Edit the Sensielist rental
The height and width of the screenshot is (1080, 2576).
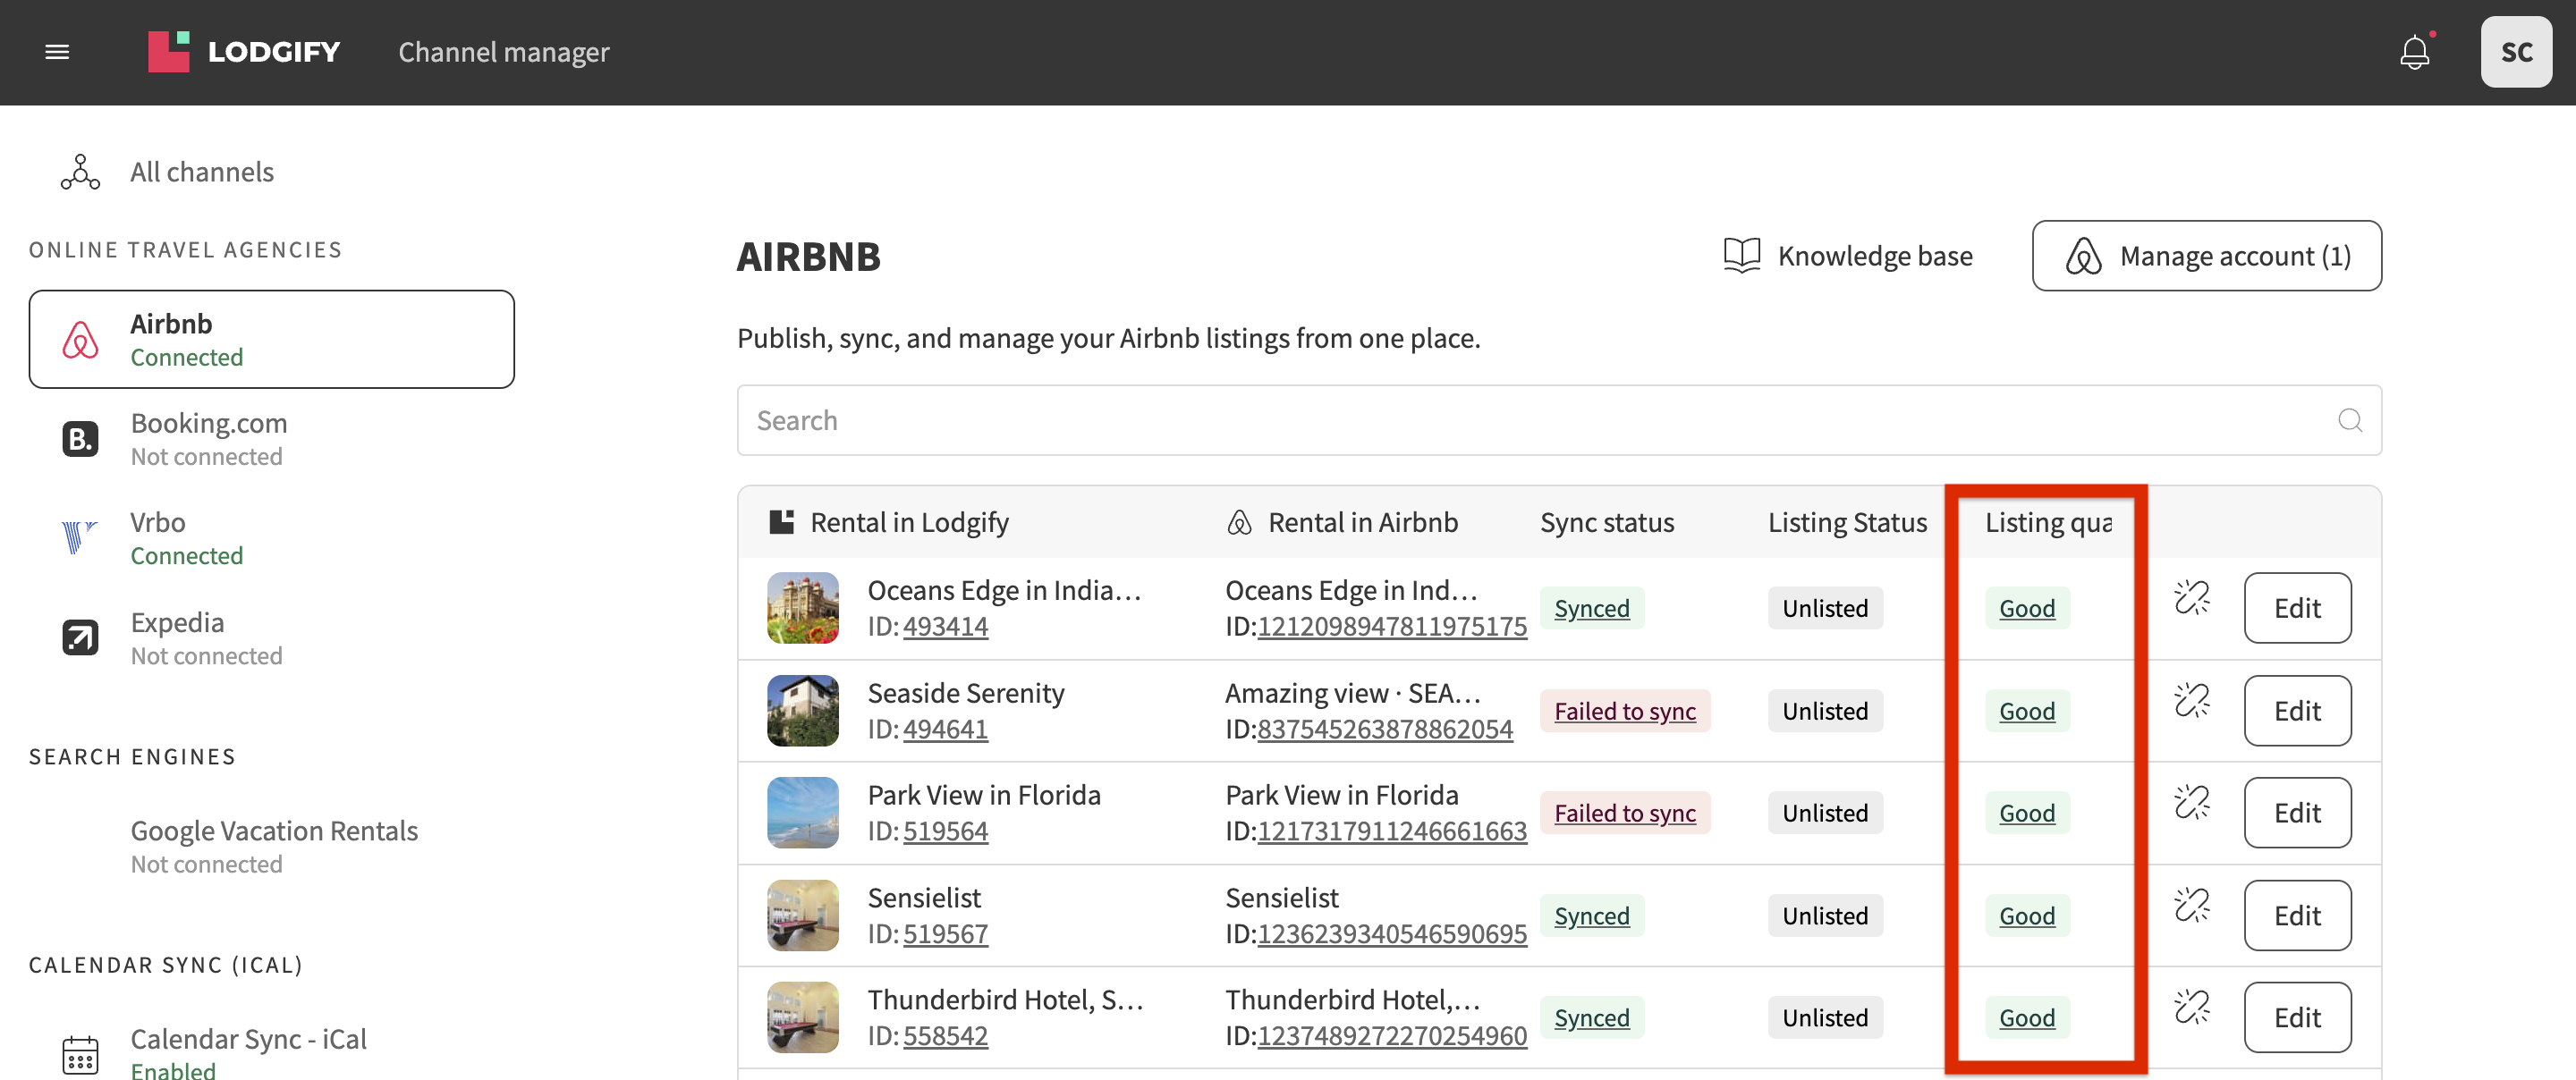tap(2296, 916)
